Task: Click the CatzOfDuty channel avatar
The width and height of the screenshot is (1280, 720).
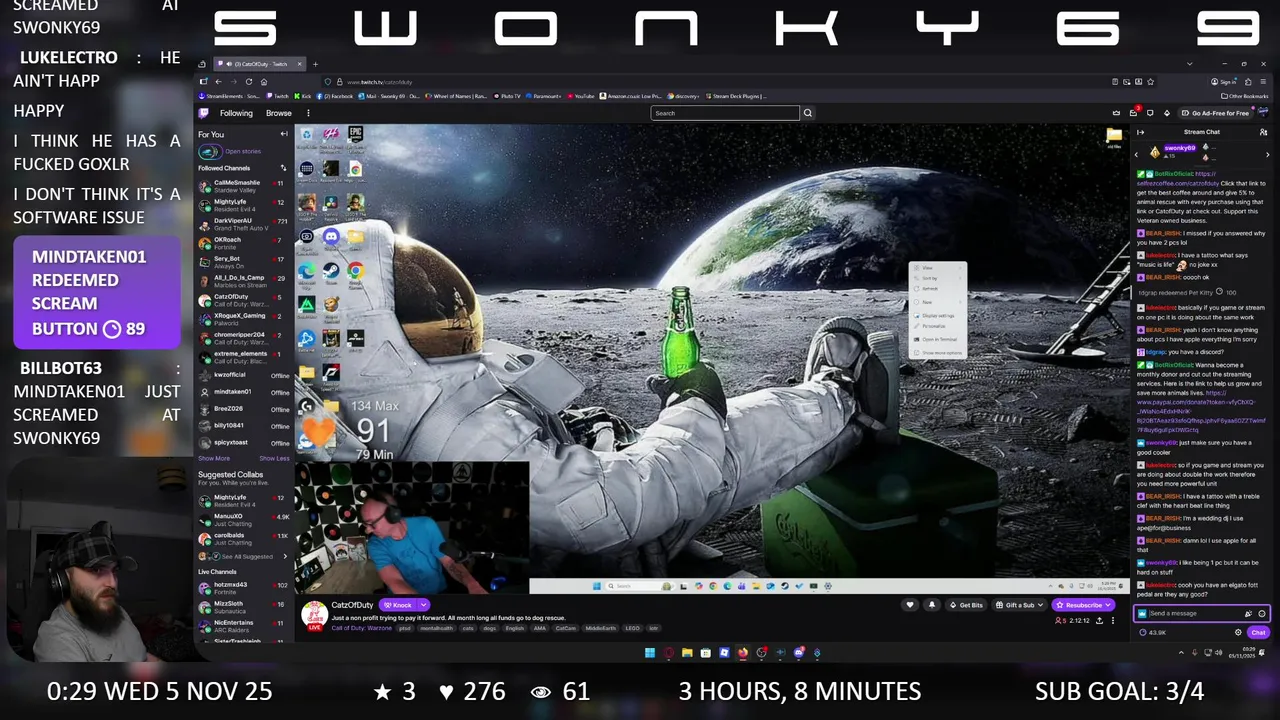Action: [x=314, y=613]
